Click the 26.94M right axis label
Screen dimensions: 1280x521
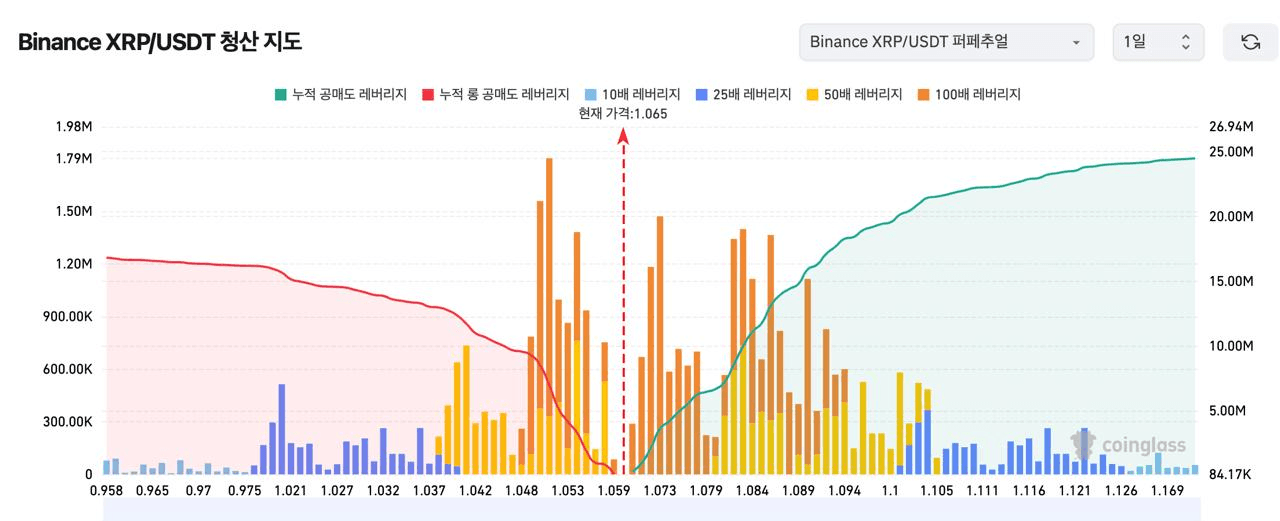1231,127
